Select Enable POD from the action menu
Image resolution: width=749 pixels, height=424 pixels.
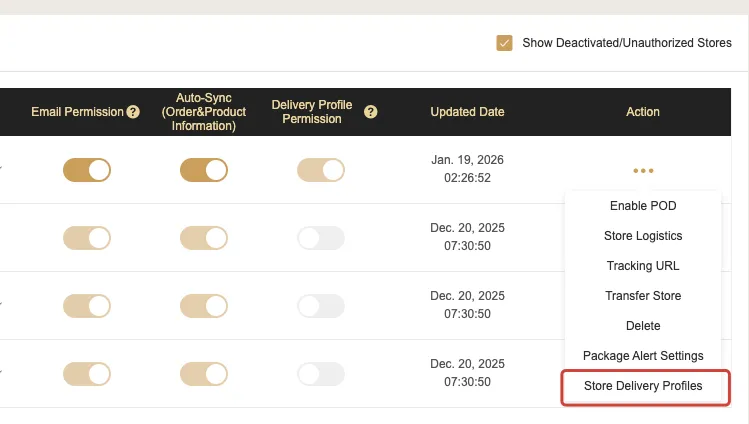[643, 206]
